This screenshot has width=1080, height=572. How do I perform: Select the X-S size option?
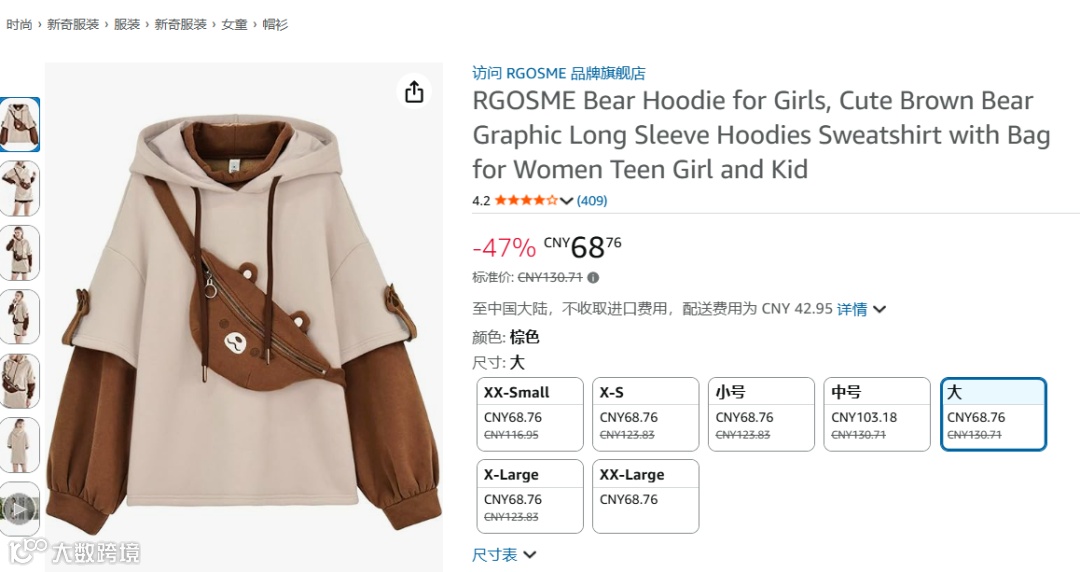645,414
